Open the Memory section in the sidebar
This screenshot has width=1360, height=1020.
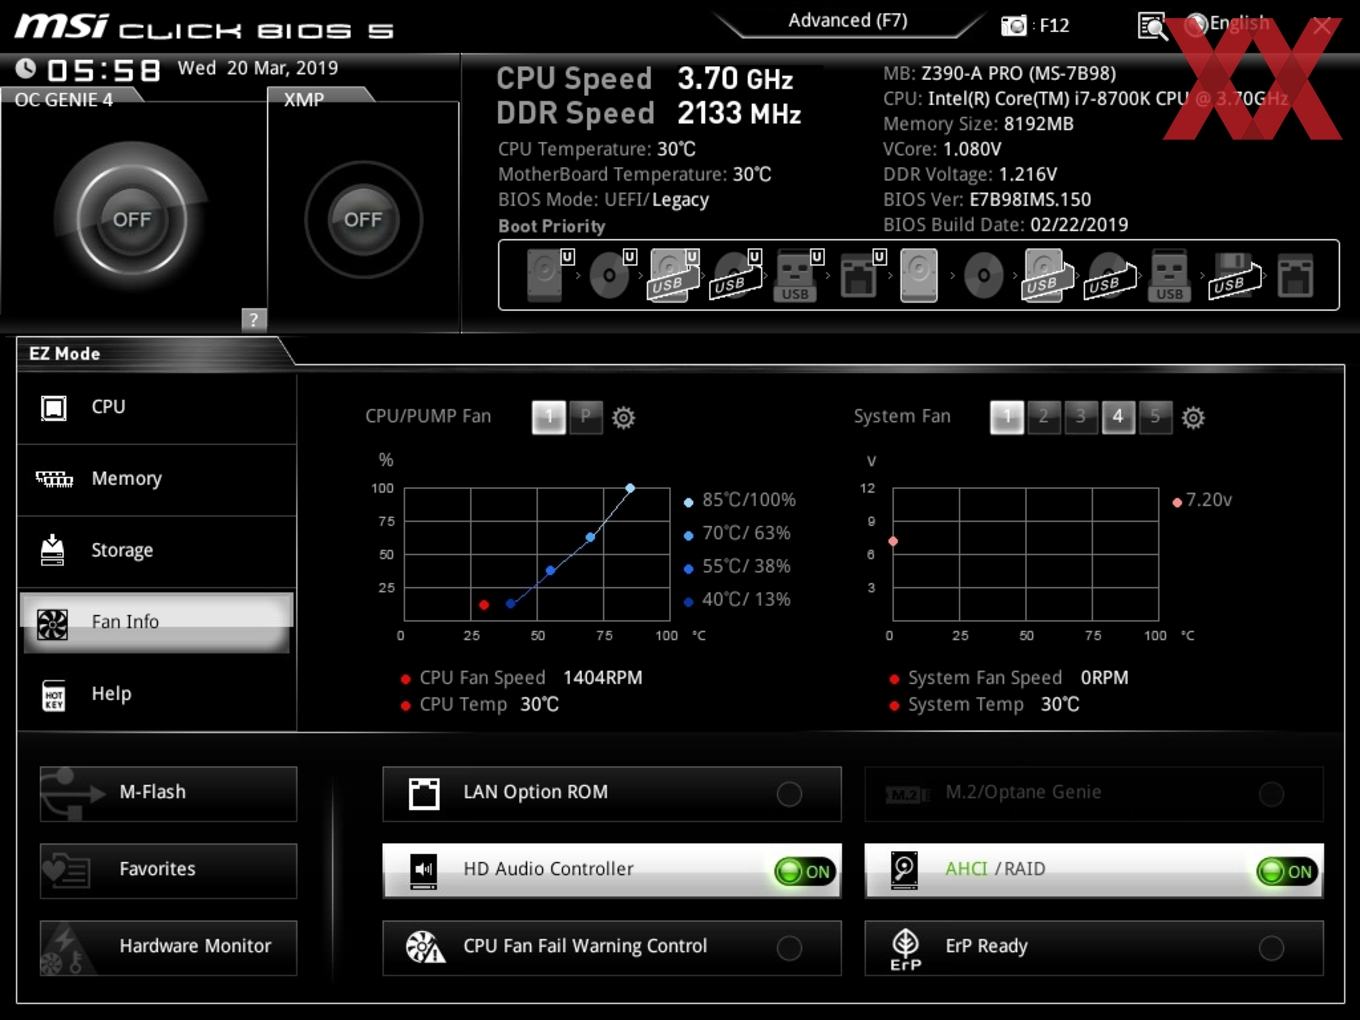(157, 479)
